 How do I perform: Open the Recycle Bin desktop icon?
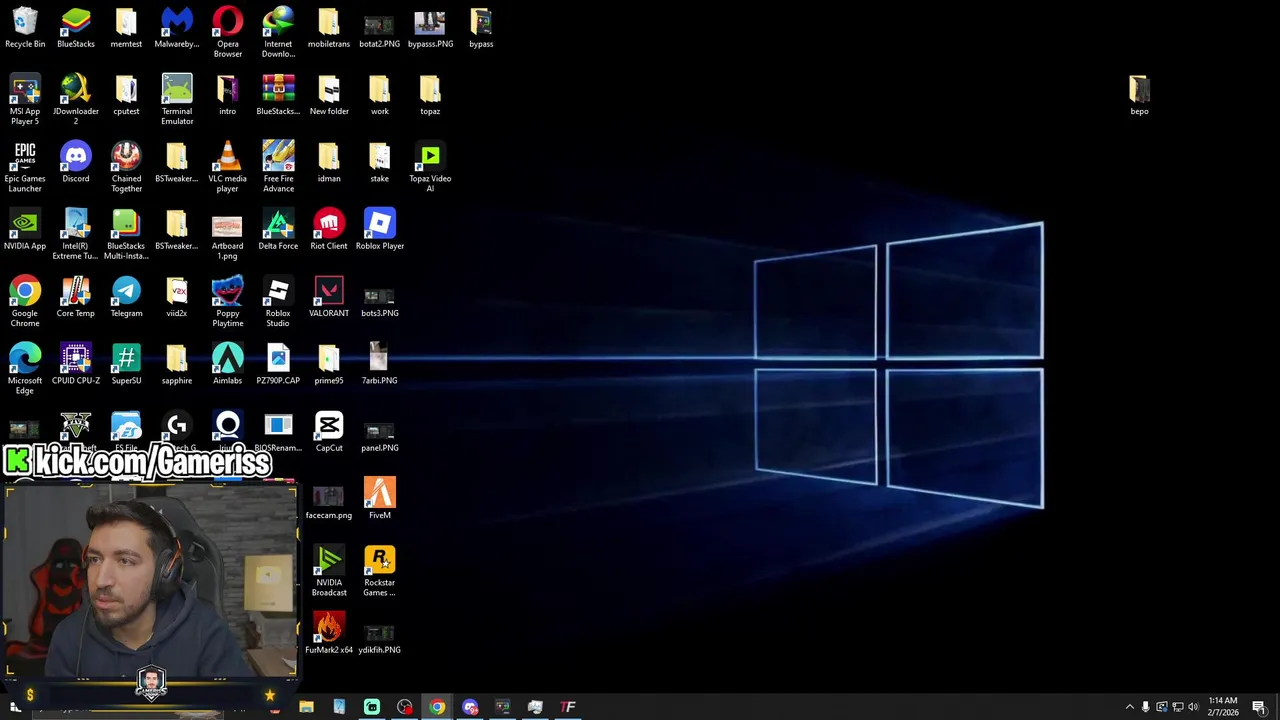(x=25, y=28)
